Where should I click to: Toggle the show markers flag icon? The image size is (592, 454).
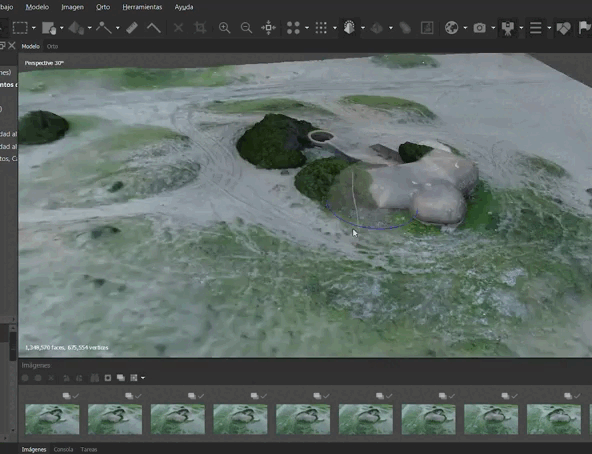584,28
